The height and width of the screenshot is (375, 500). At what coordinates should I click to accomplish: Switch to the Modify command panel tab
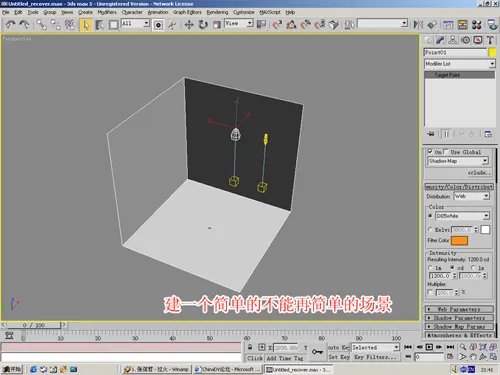[x=440, y=40]
